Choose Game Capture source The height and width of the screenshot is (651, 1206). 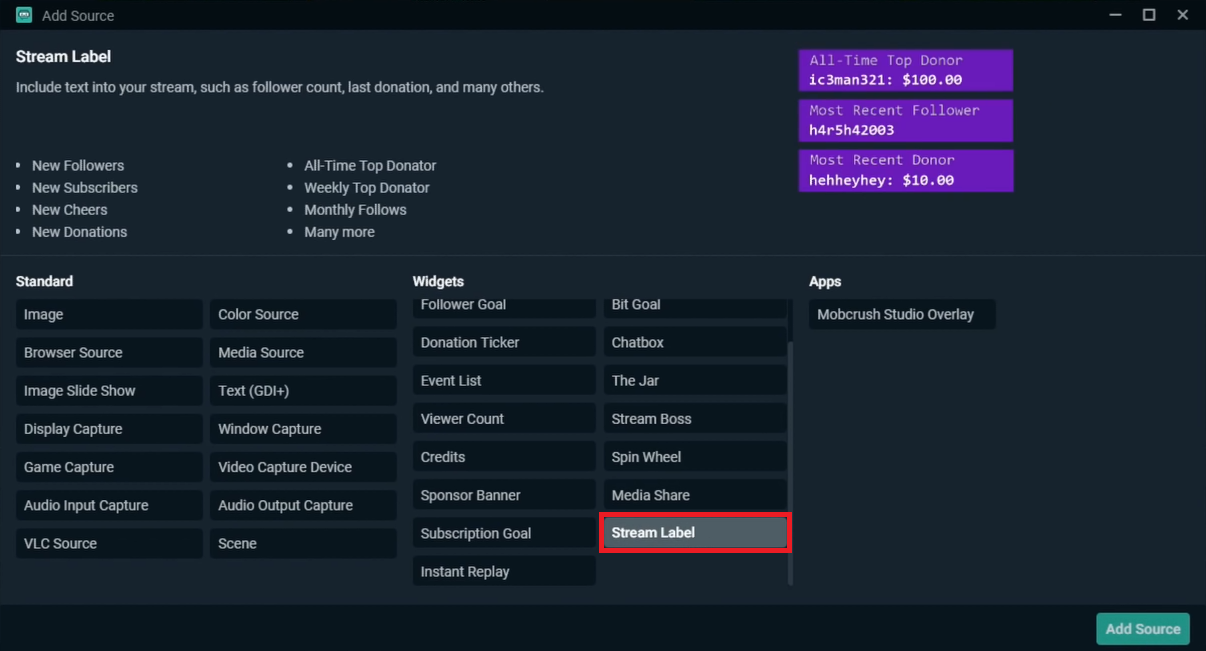click(x=109, y=467)
